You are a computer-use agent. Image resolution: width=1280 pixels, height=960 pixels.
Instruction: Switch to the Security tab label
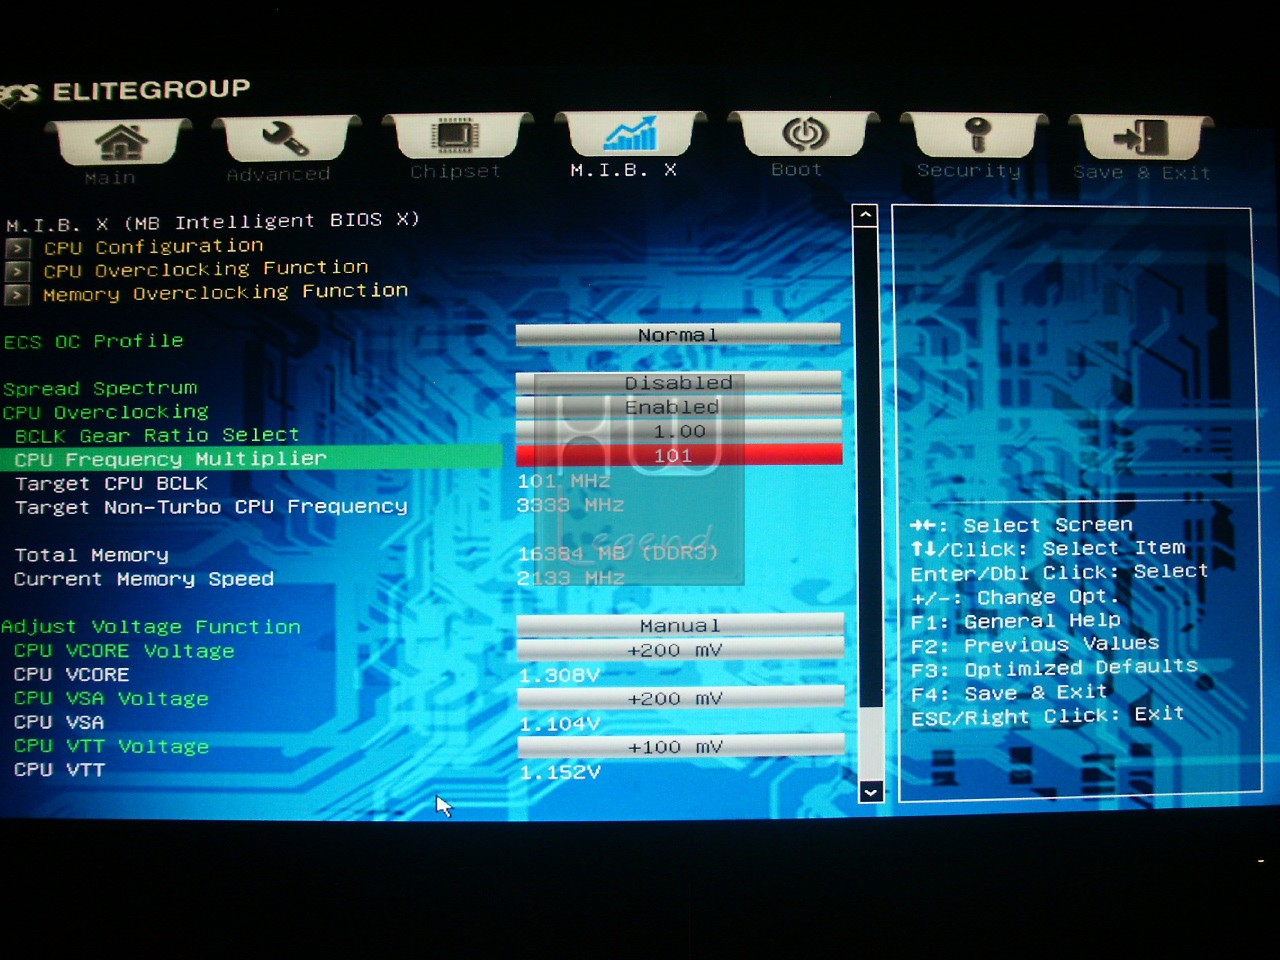[969, 170]
